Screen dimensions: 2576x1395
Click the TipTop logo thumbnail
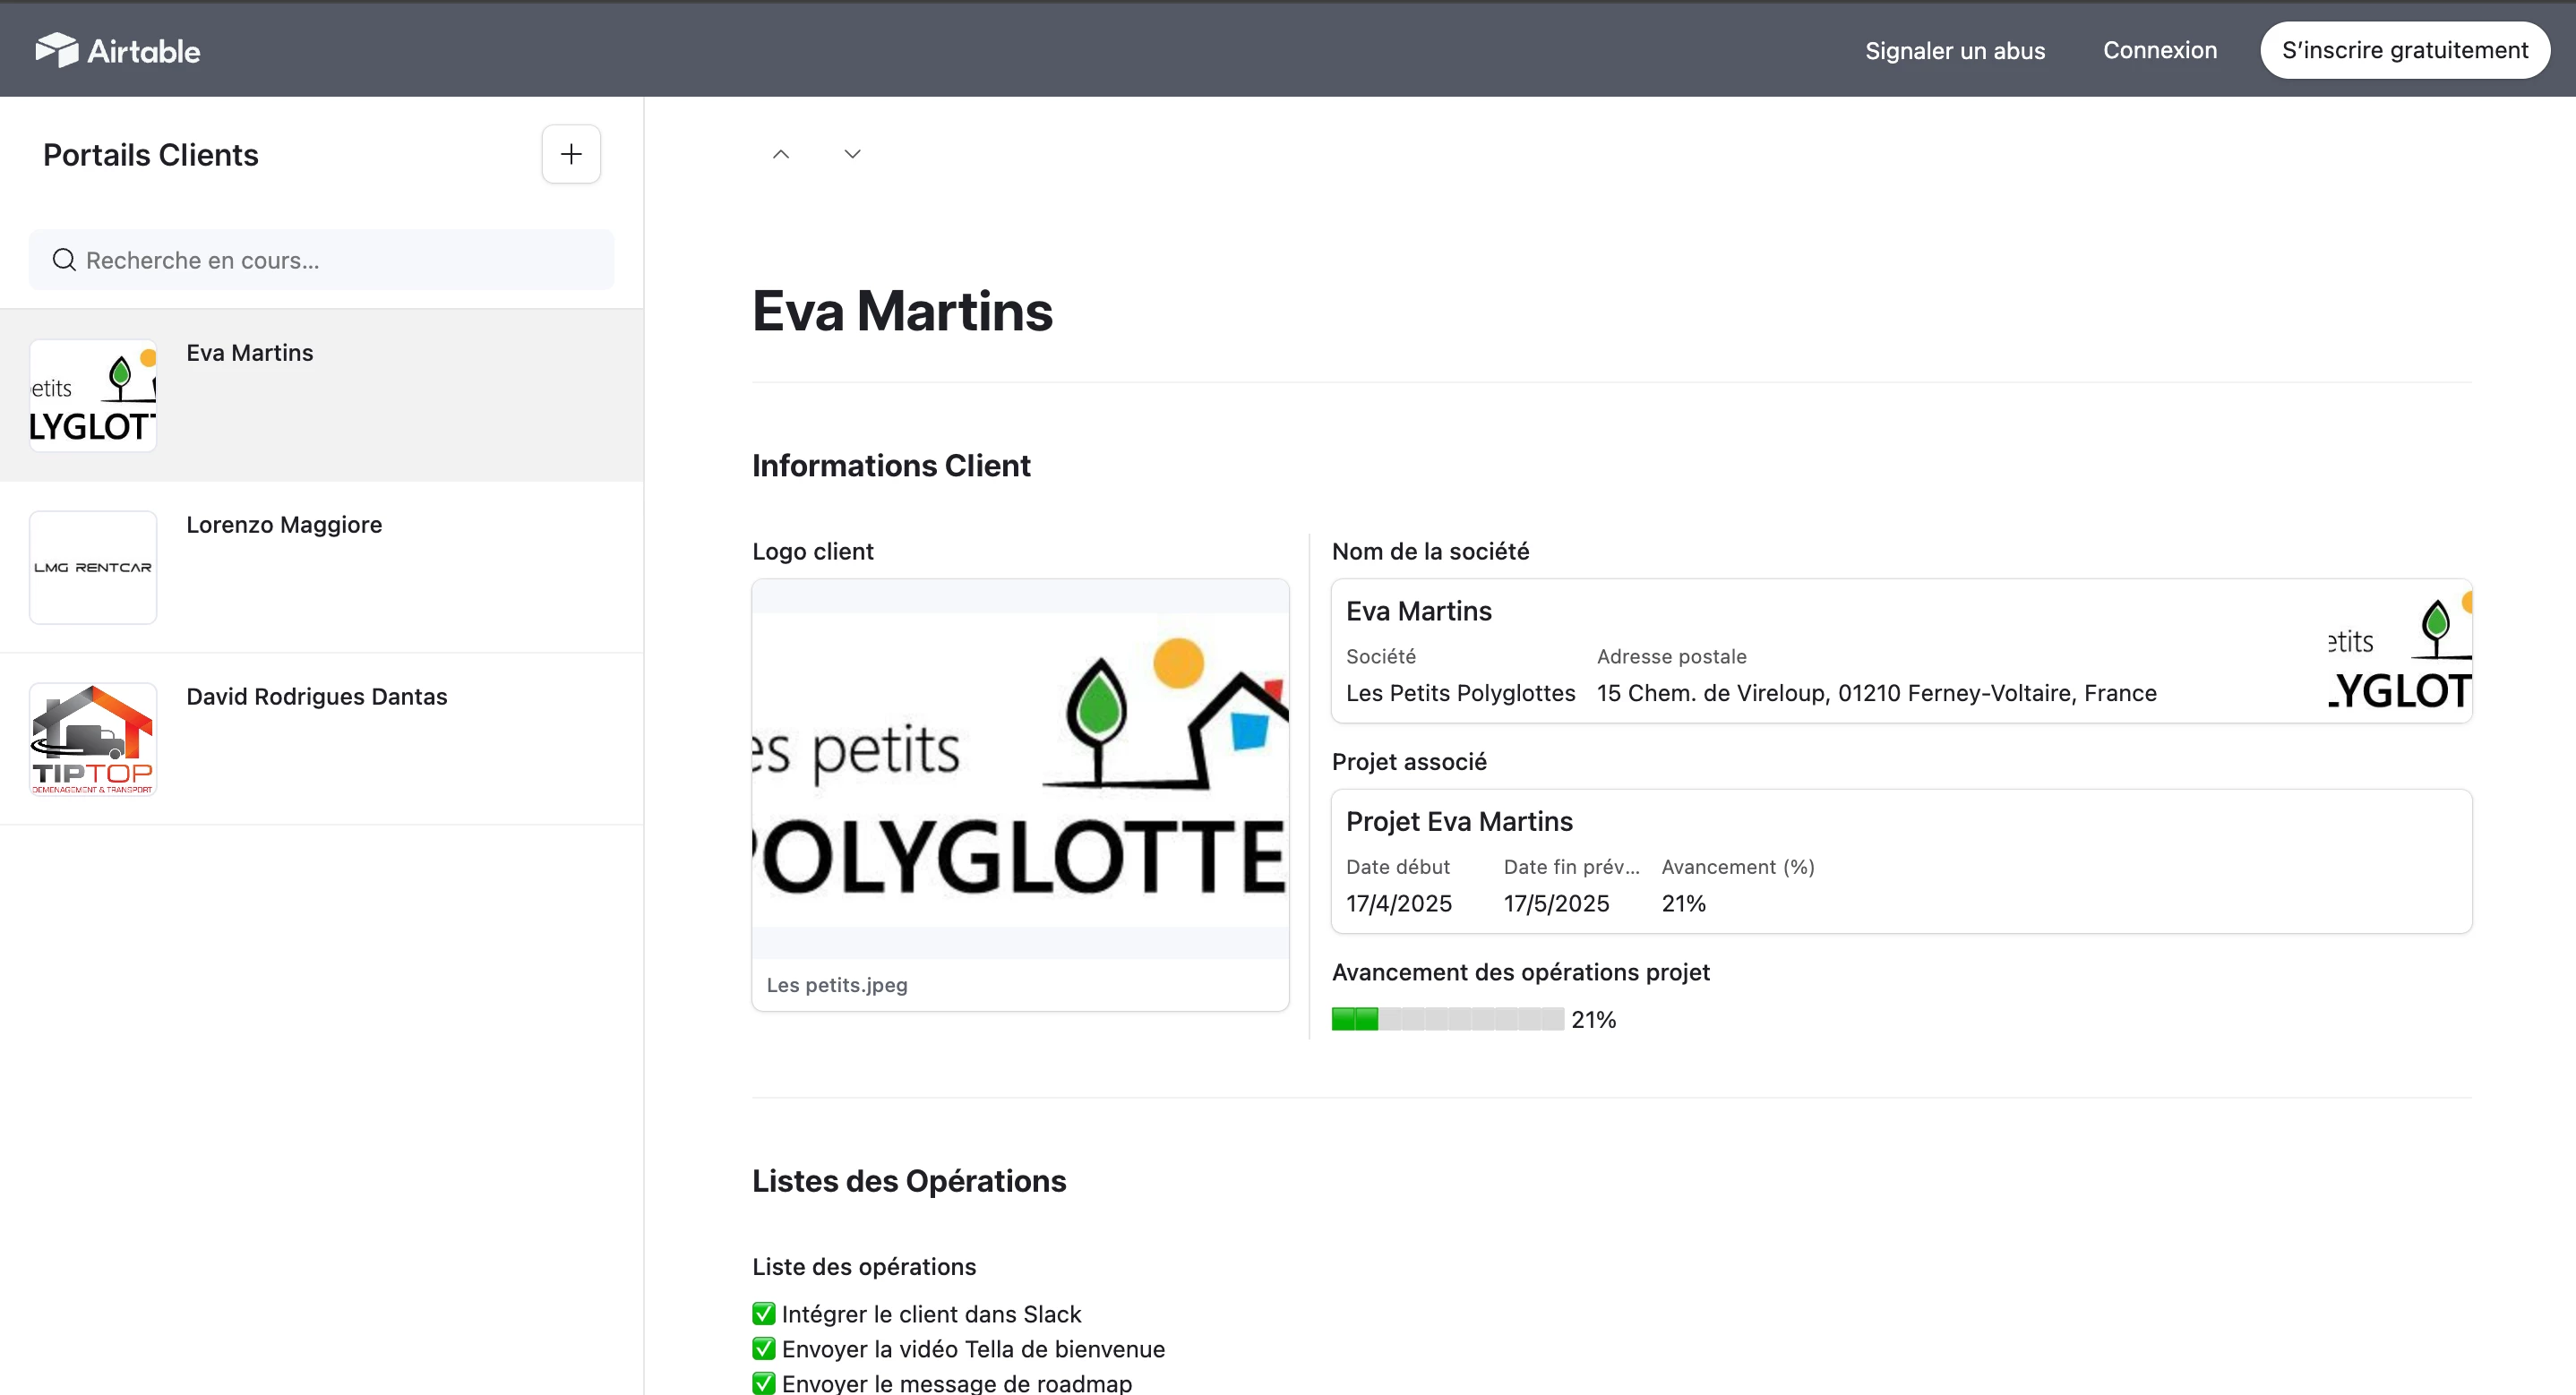(x=93, y=739)
